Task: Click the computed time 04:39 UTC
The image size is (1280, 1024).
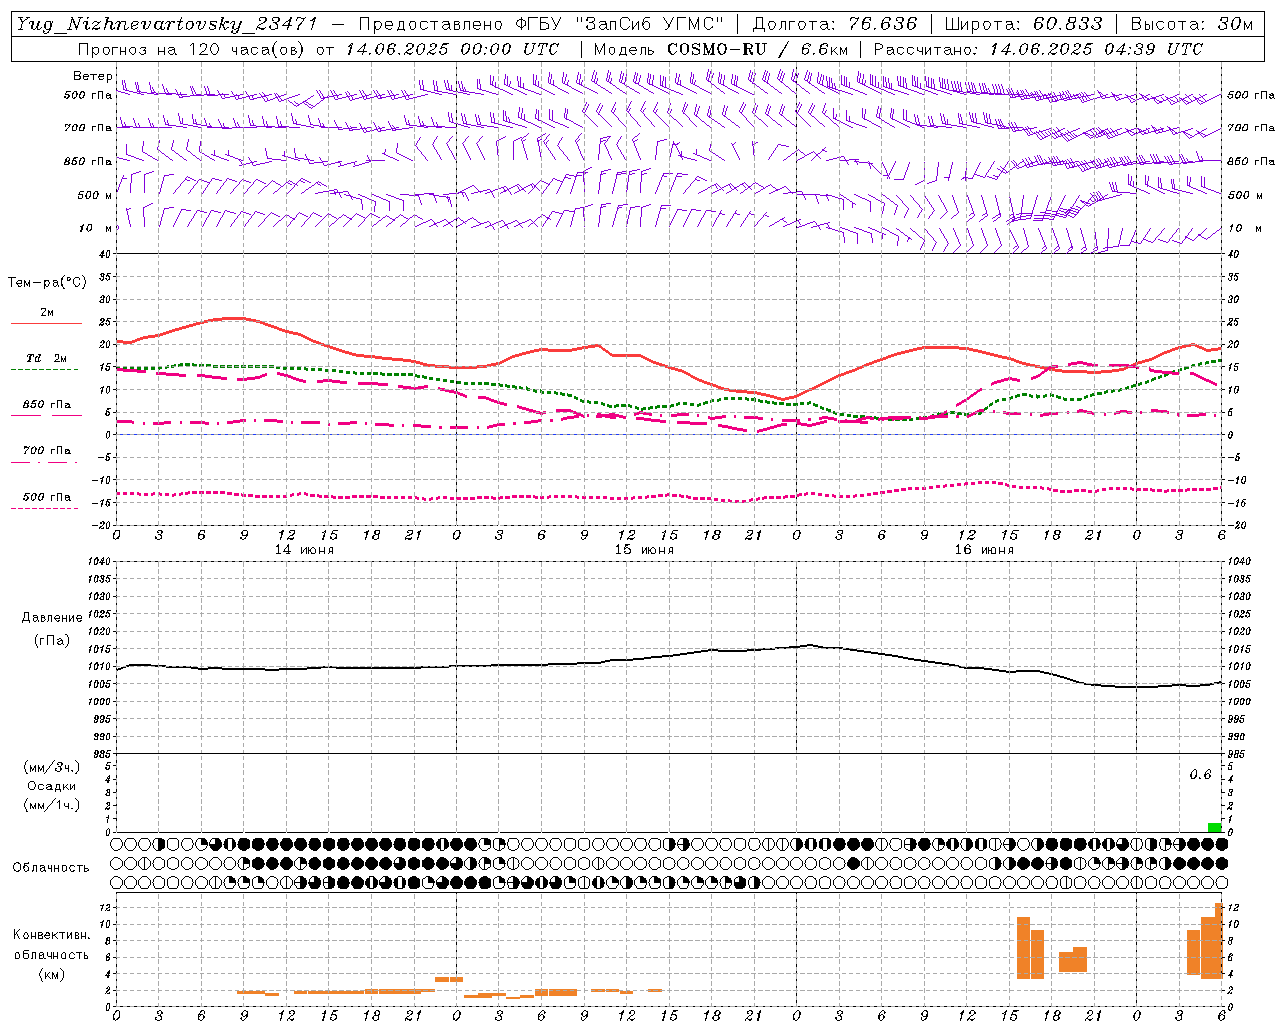Action: 1153,49
